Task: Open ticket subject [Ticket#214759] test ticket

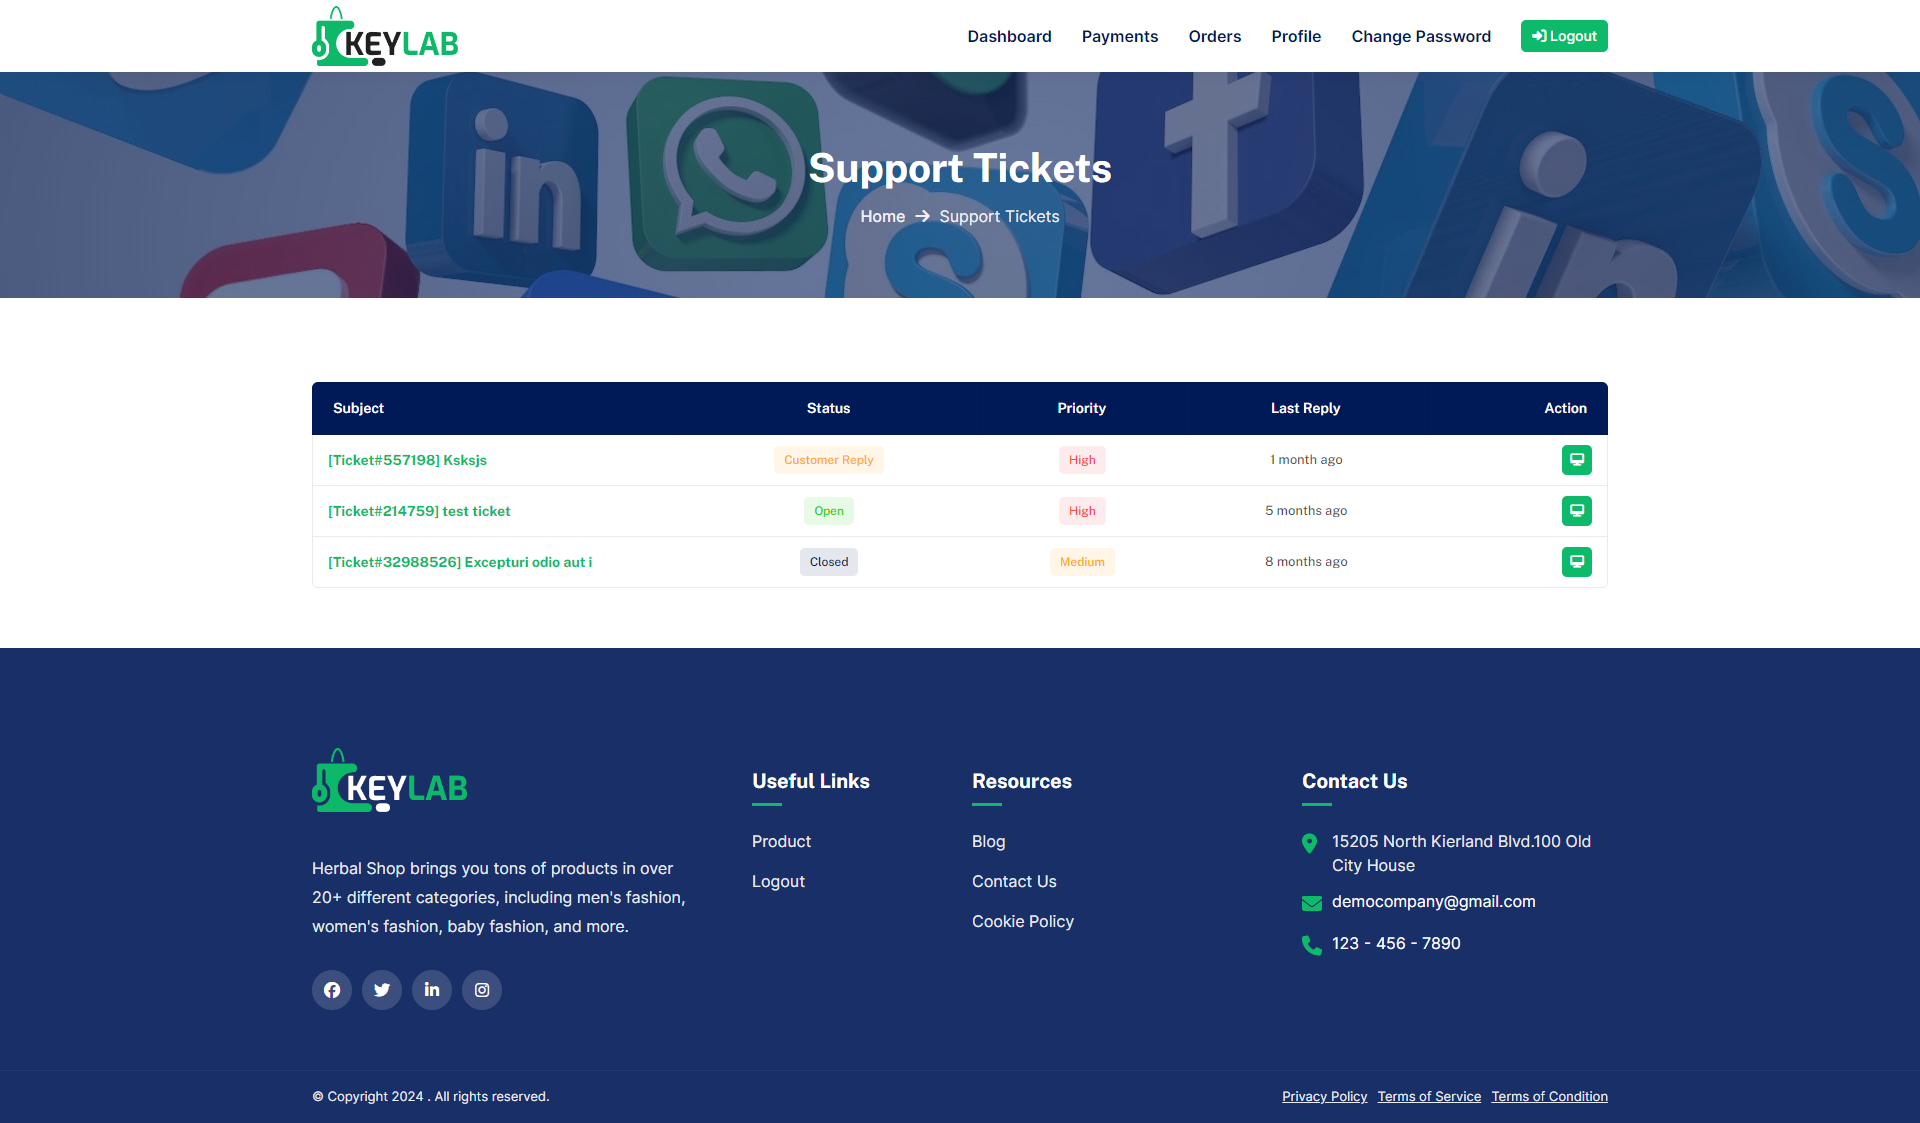Action: [x=419, y=511]
